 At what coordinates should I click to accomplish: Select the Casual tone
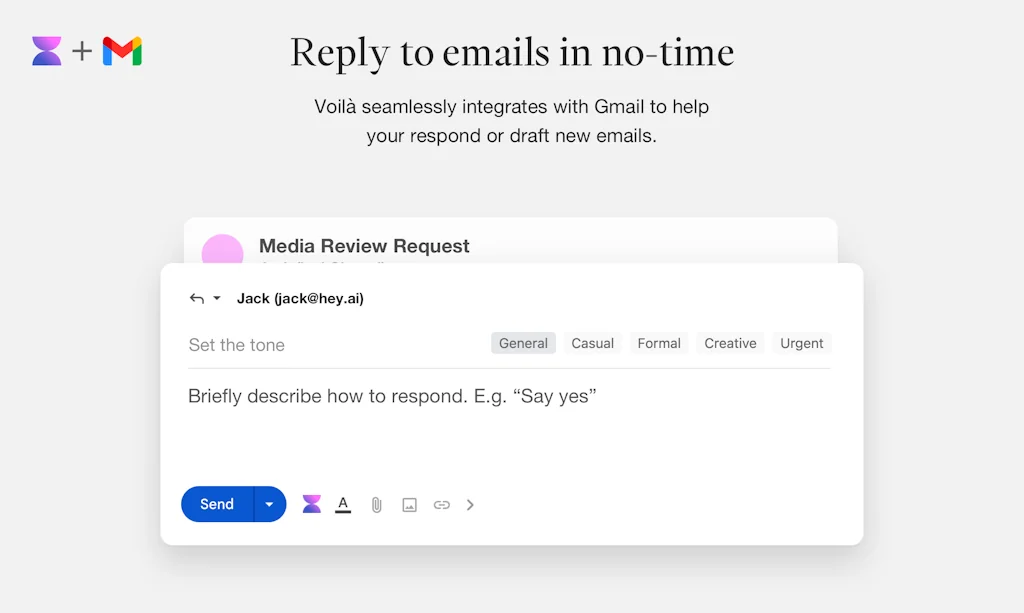coord(592,343)
